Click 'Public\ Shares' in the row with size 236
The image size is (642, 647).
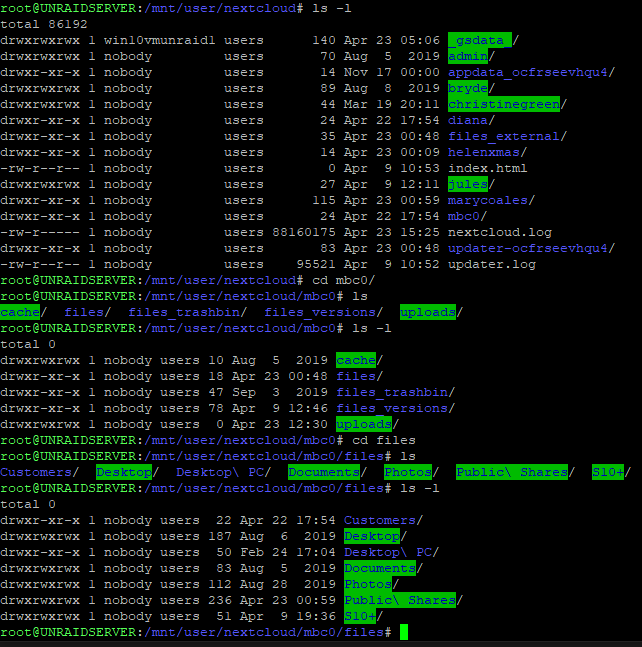point(400,600)
